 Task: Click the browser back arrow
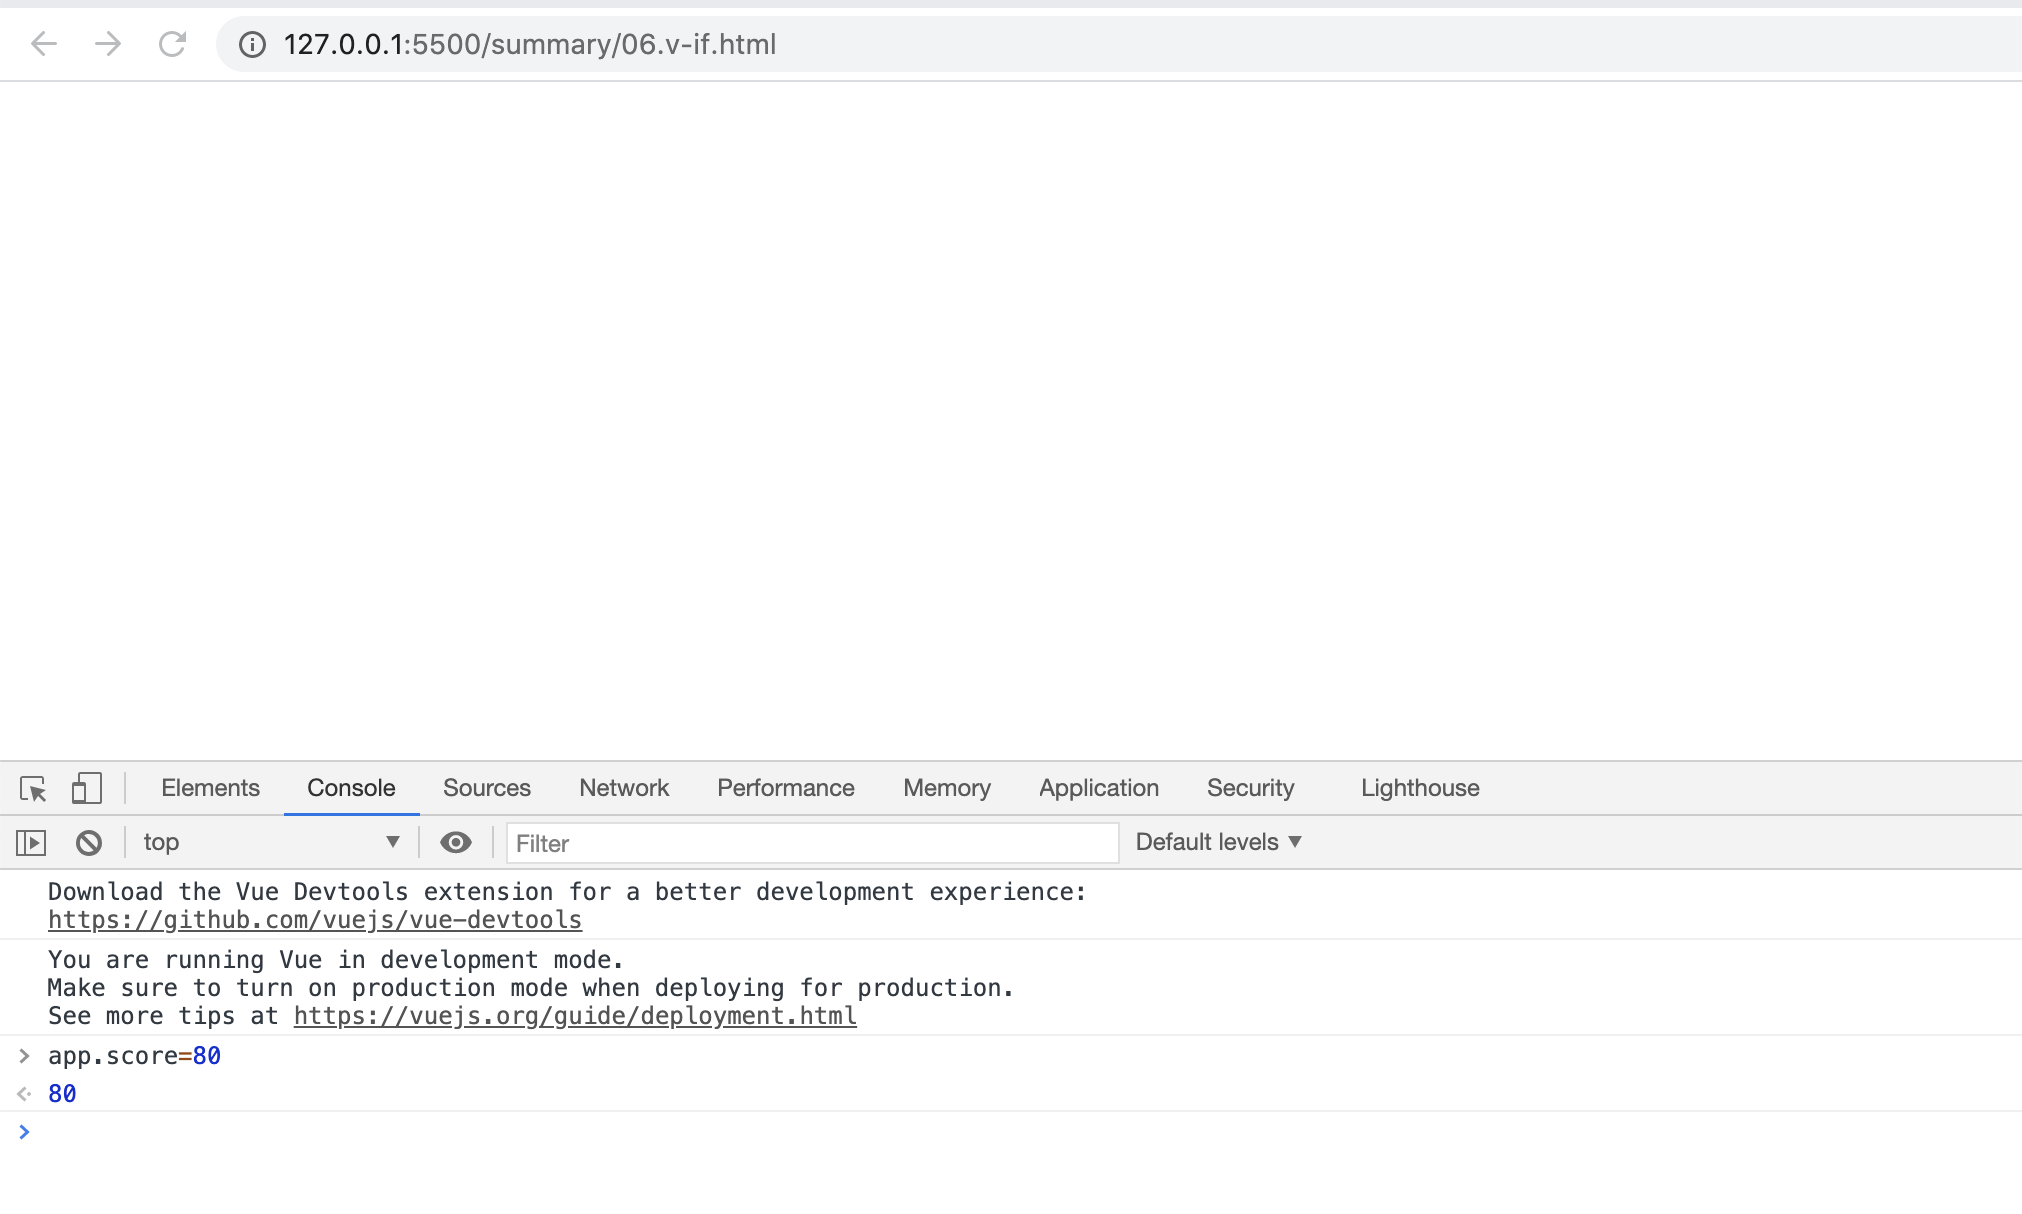pos(44,44)
